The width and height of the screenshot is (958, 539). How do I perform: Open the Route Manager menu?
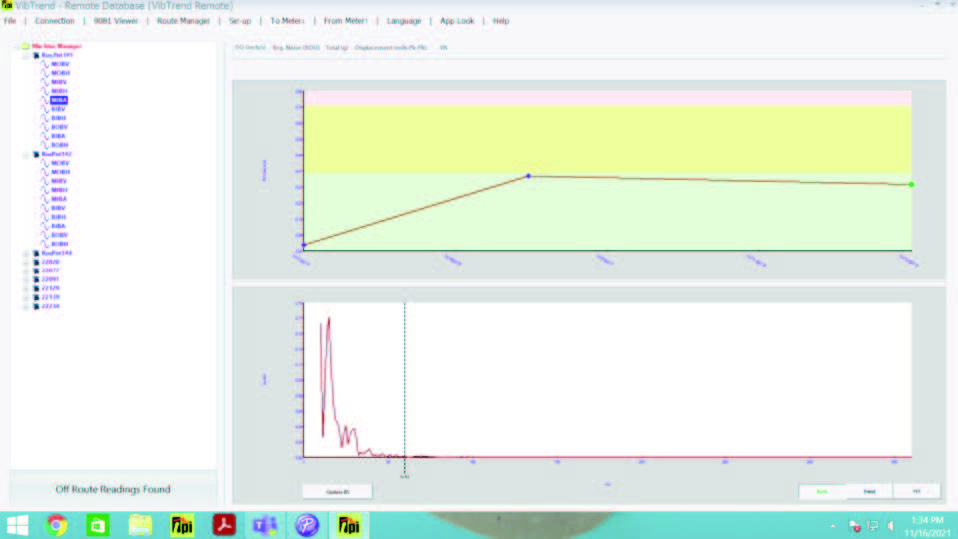point(183,21)
